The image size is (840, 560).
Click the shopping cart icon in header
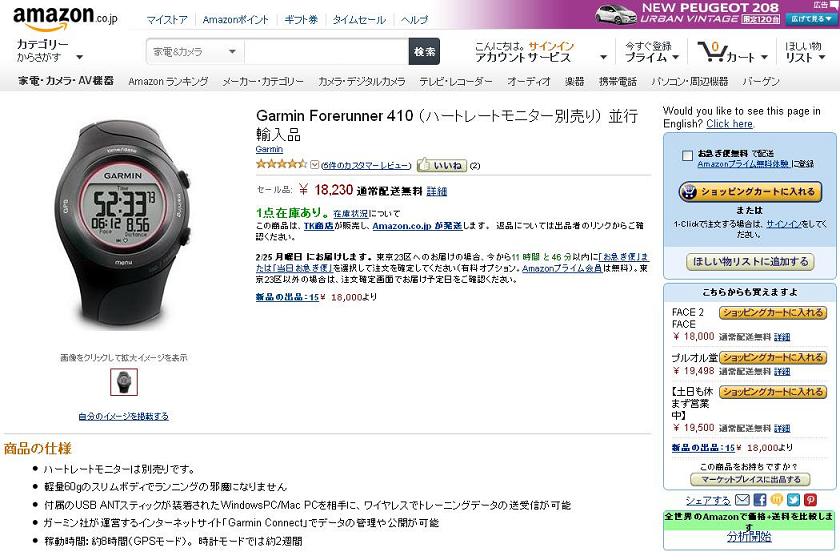point(711,52)
